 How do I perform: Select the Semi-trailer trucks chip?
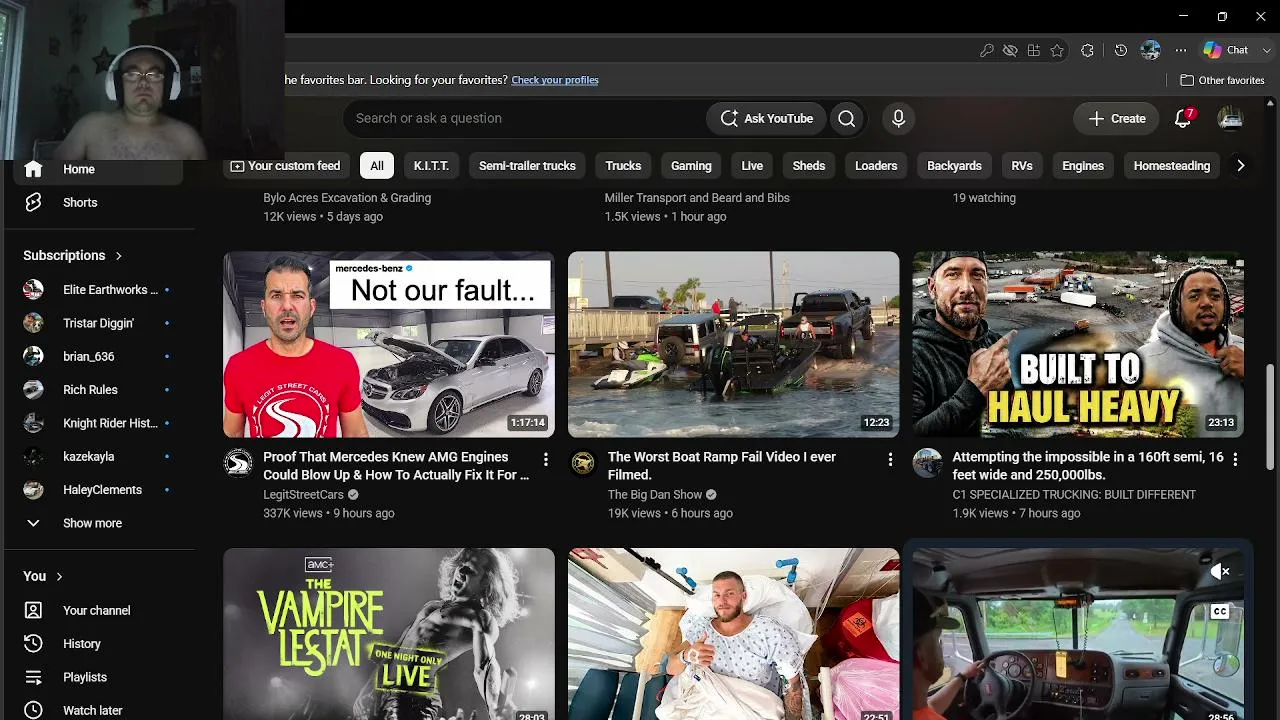[527, 166]
